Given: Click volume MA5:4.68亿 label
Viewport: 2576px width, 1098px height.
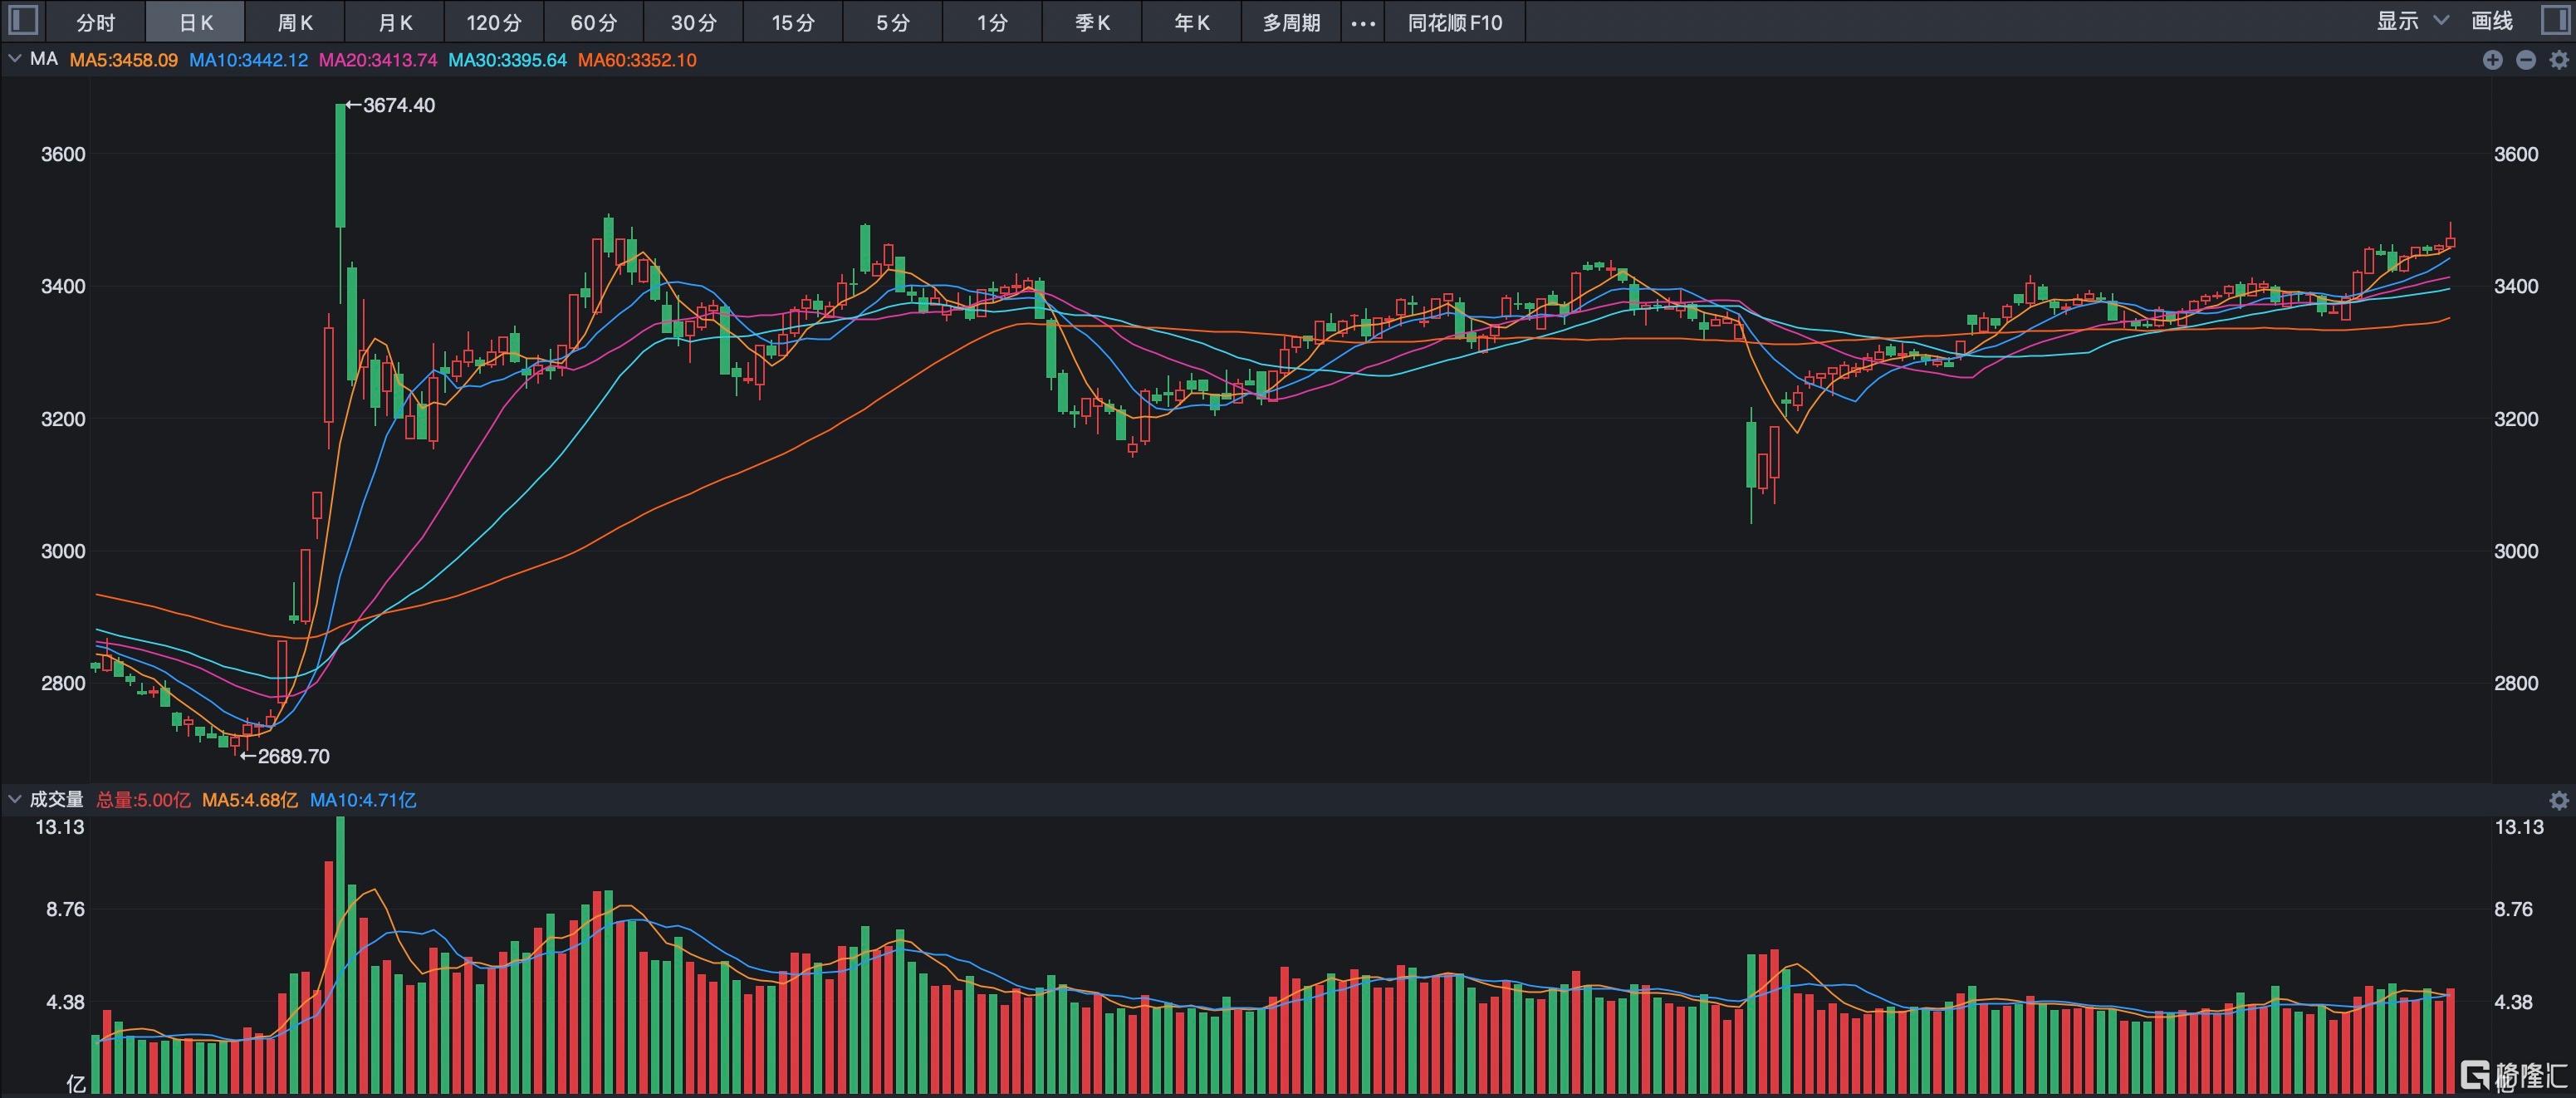Looking at the screenshot, I should 250,800.
